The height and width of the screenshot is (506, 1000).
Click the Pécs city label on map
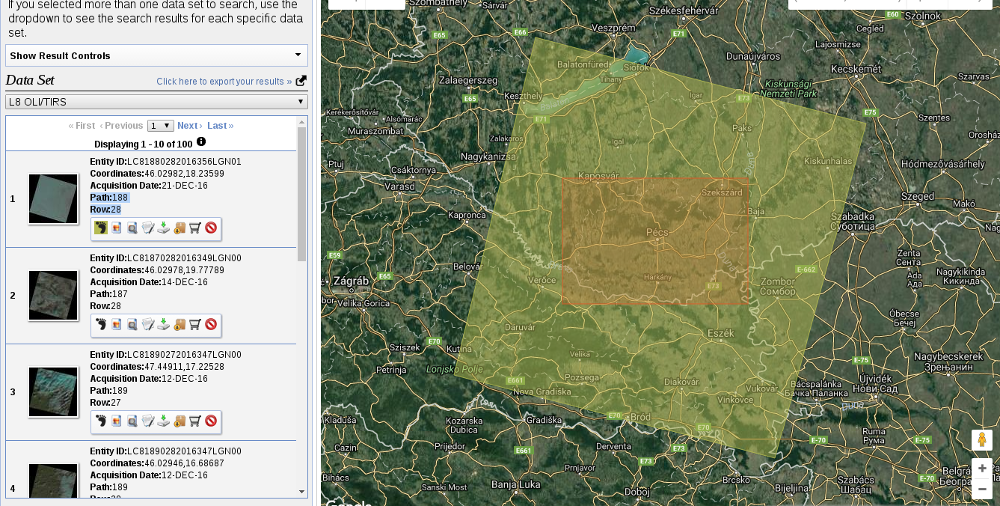coord(657,232)
